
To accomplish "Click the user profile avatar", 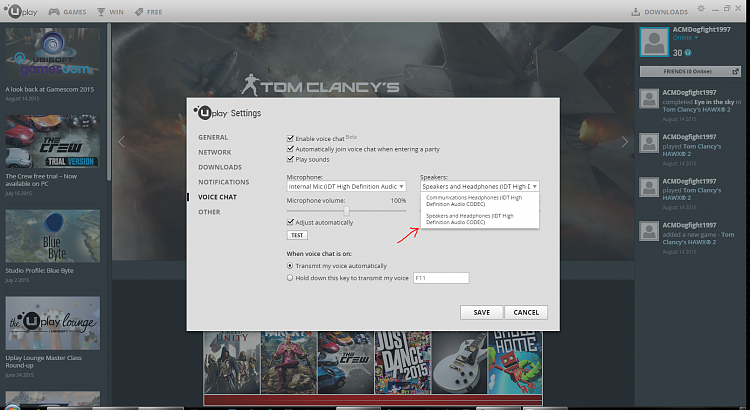I will coord(654,42).
